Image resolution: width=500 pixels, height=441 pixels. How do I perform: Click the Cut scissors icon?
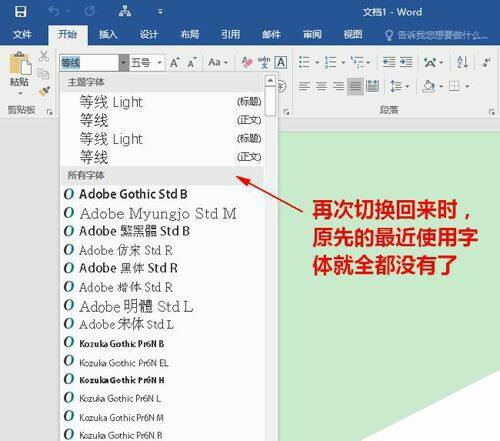[44, 56]
